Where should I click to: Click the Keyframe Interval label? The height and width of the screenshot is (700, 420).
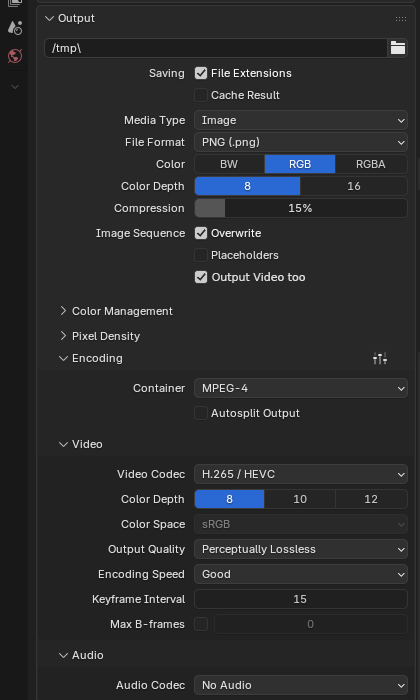[x=138, y=599]
